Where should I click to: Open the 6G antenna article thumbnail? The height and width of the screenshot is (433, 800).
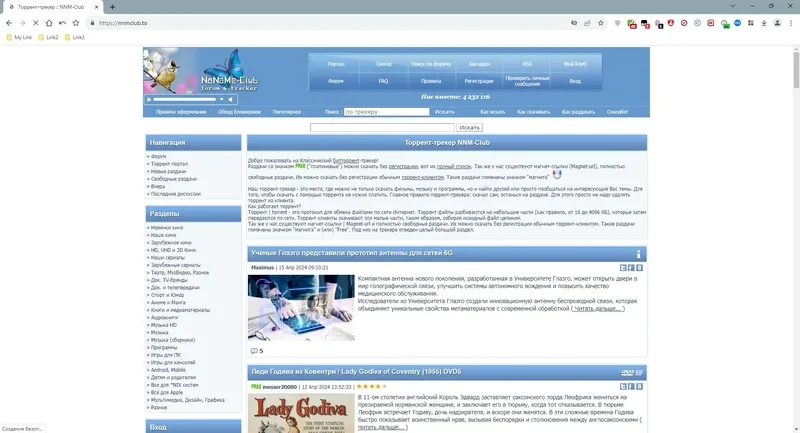click(301, 308)
